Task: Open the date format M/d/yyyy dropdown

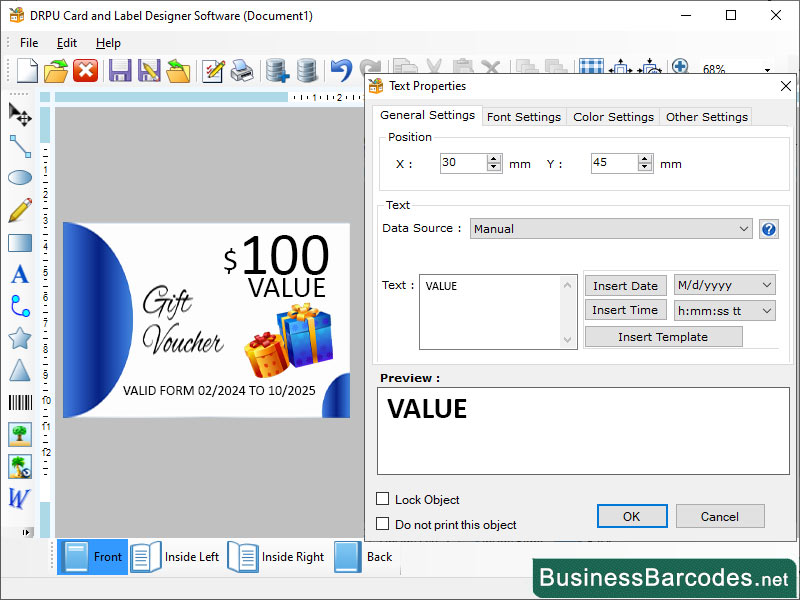Action: click(724, 285)
